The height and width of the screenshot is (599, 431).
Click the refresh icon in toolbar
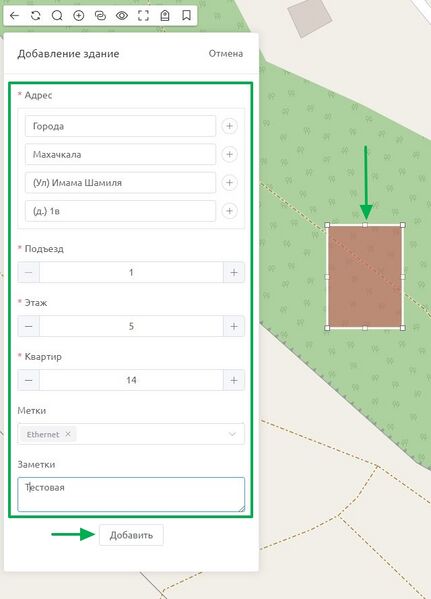pos(36,15)
